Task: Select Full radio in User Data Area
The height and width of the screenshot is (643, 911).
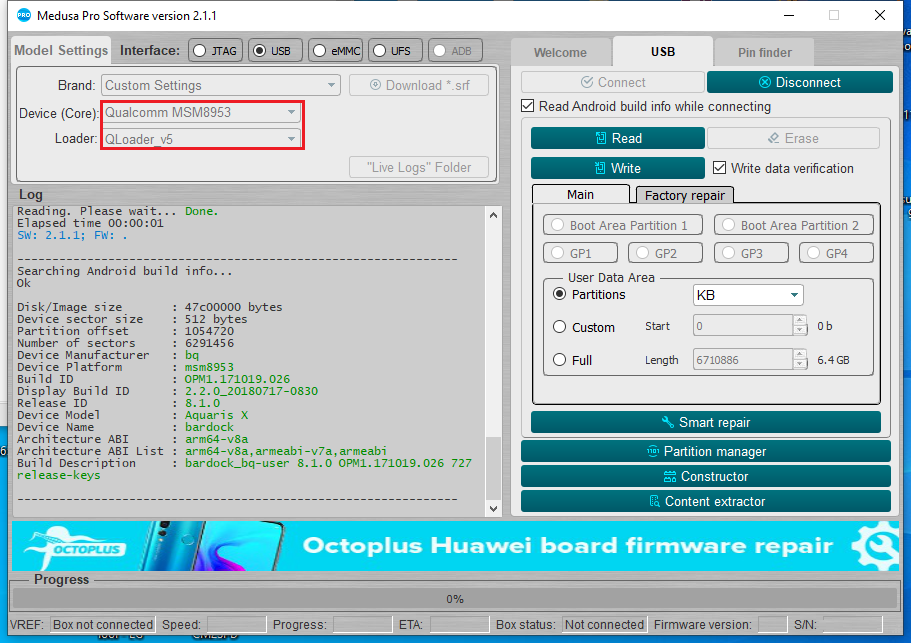Action: 559,360
